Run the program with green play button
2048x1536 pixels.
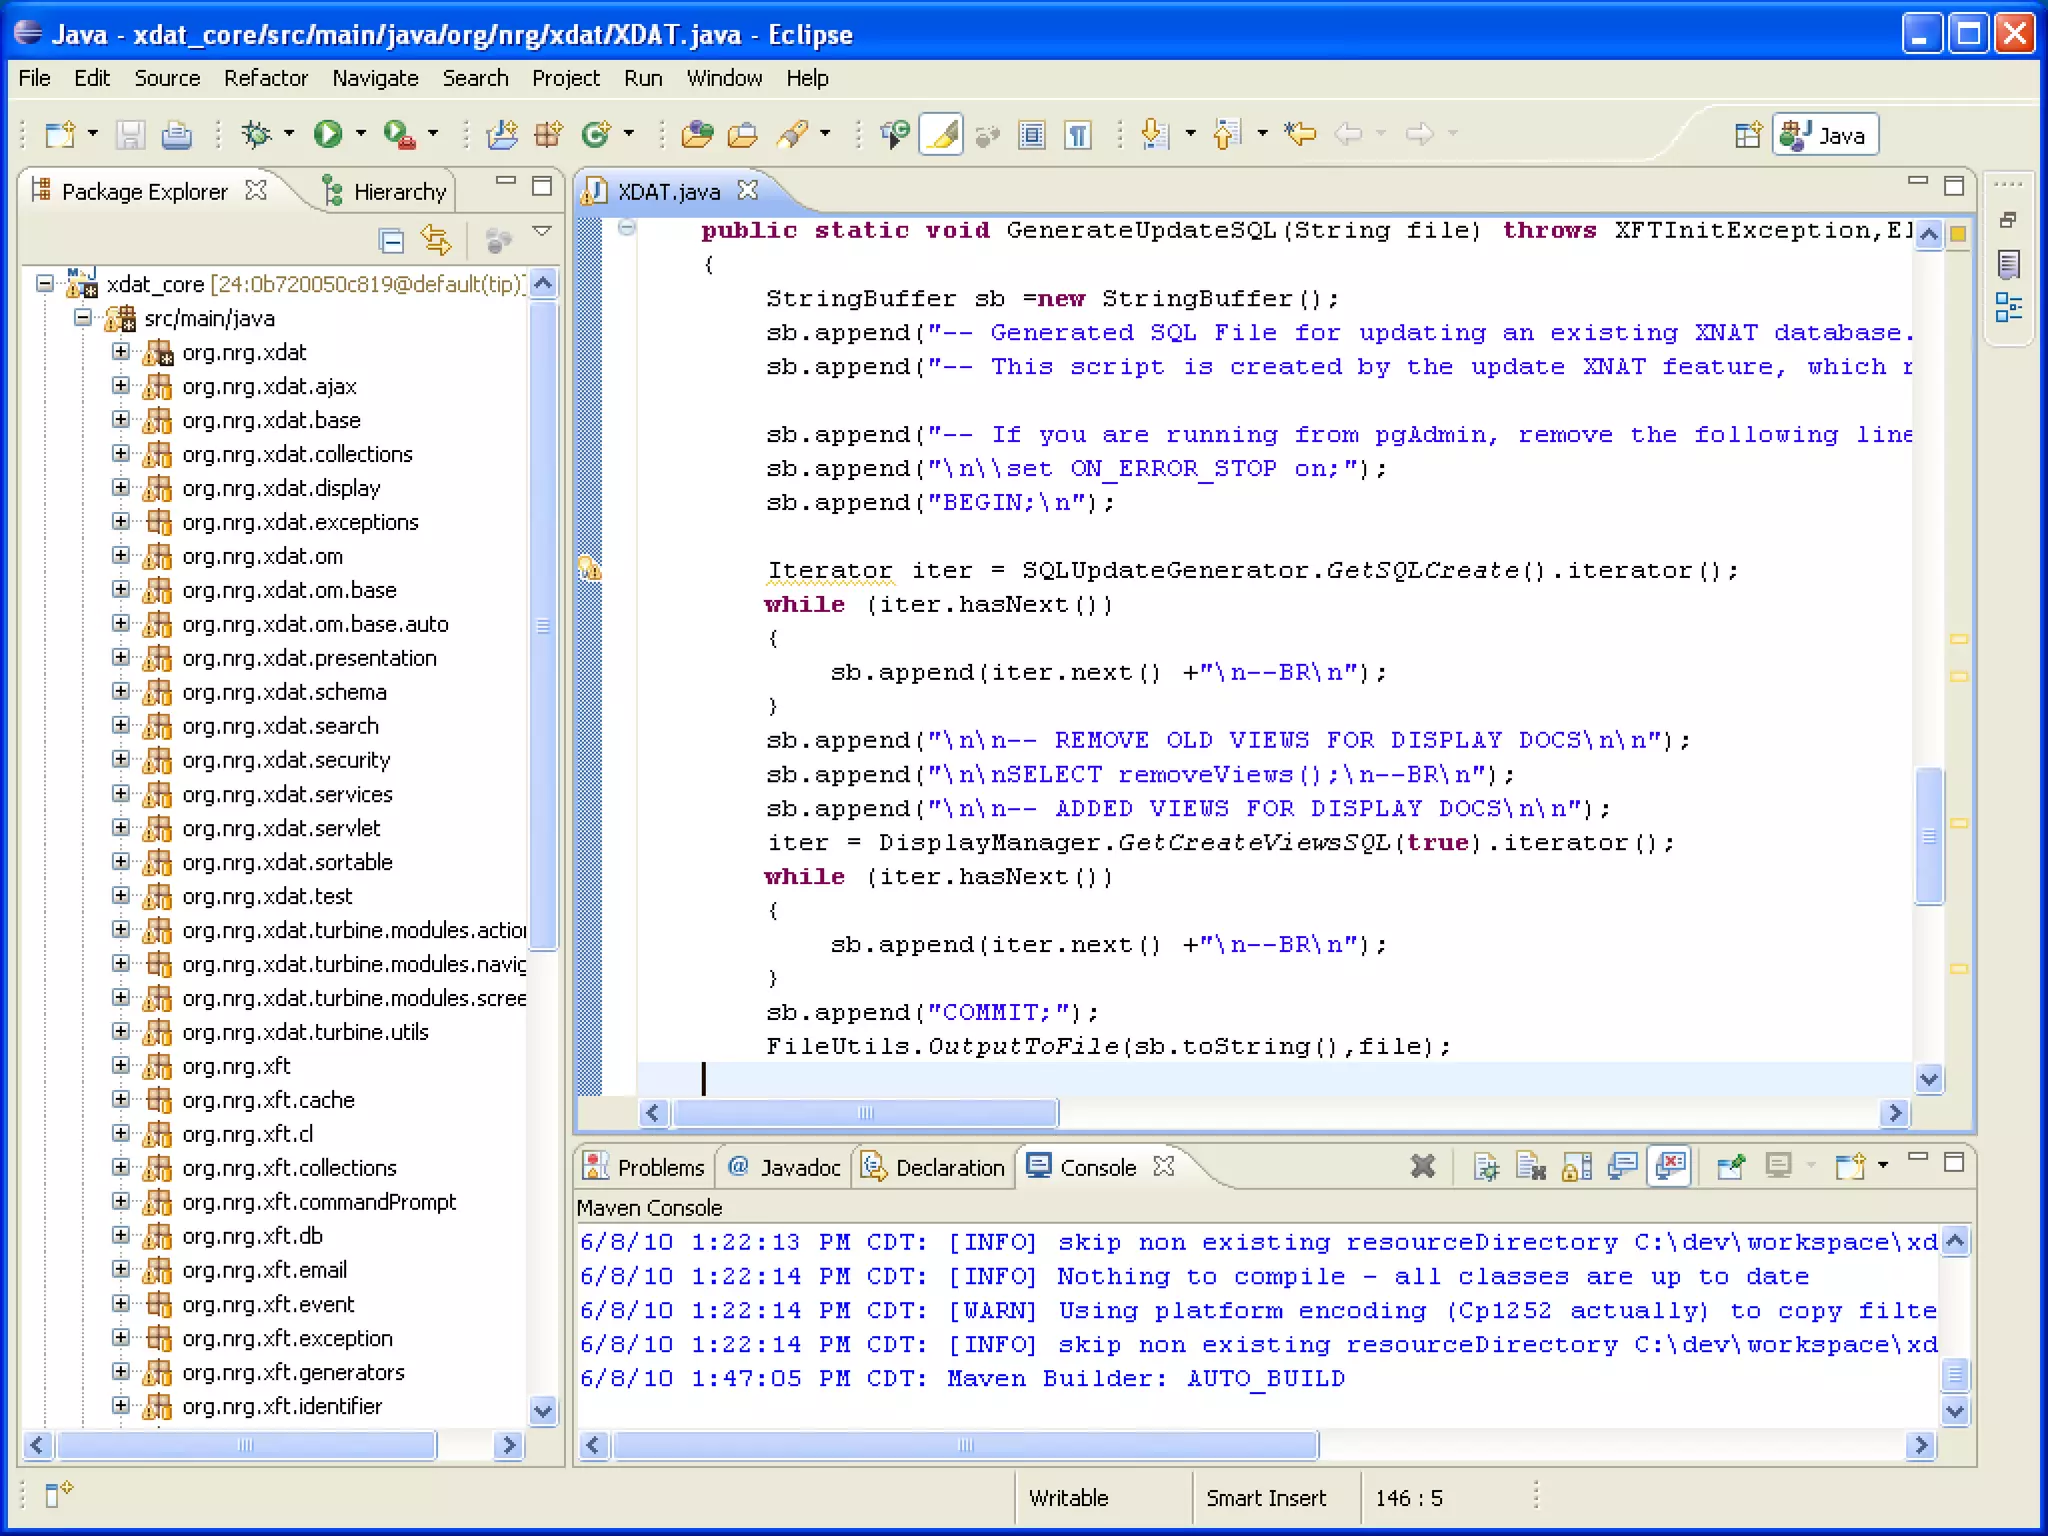(328, 134)
